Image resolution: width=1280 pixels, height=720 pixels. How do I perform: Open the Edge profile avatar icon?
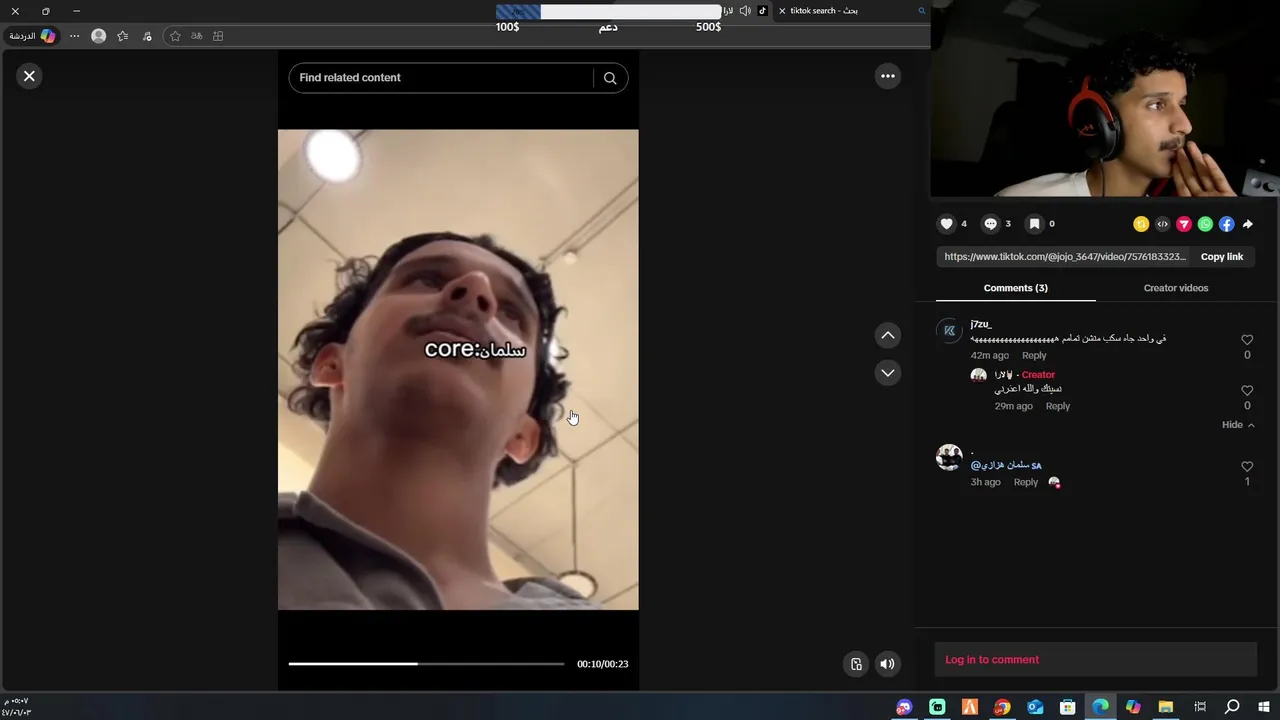coord(98,36)
